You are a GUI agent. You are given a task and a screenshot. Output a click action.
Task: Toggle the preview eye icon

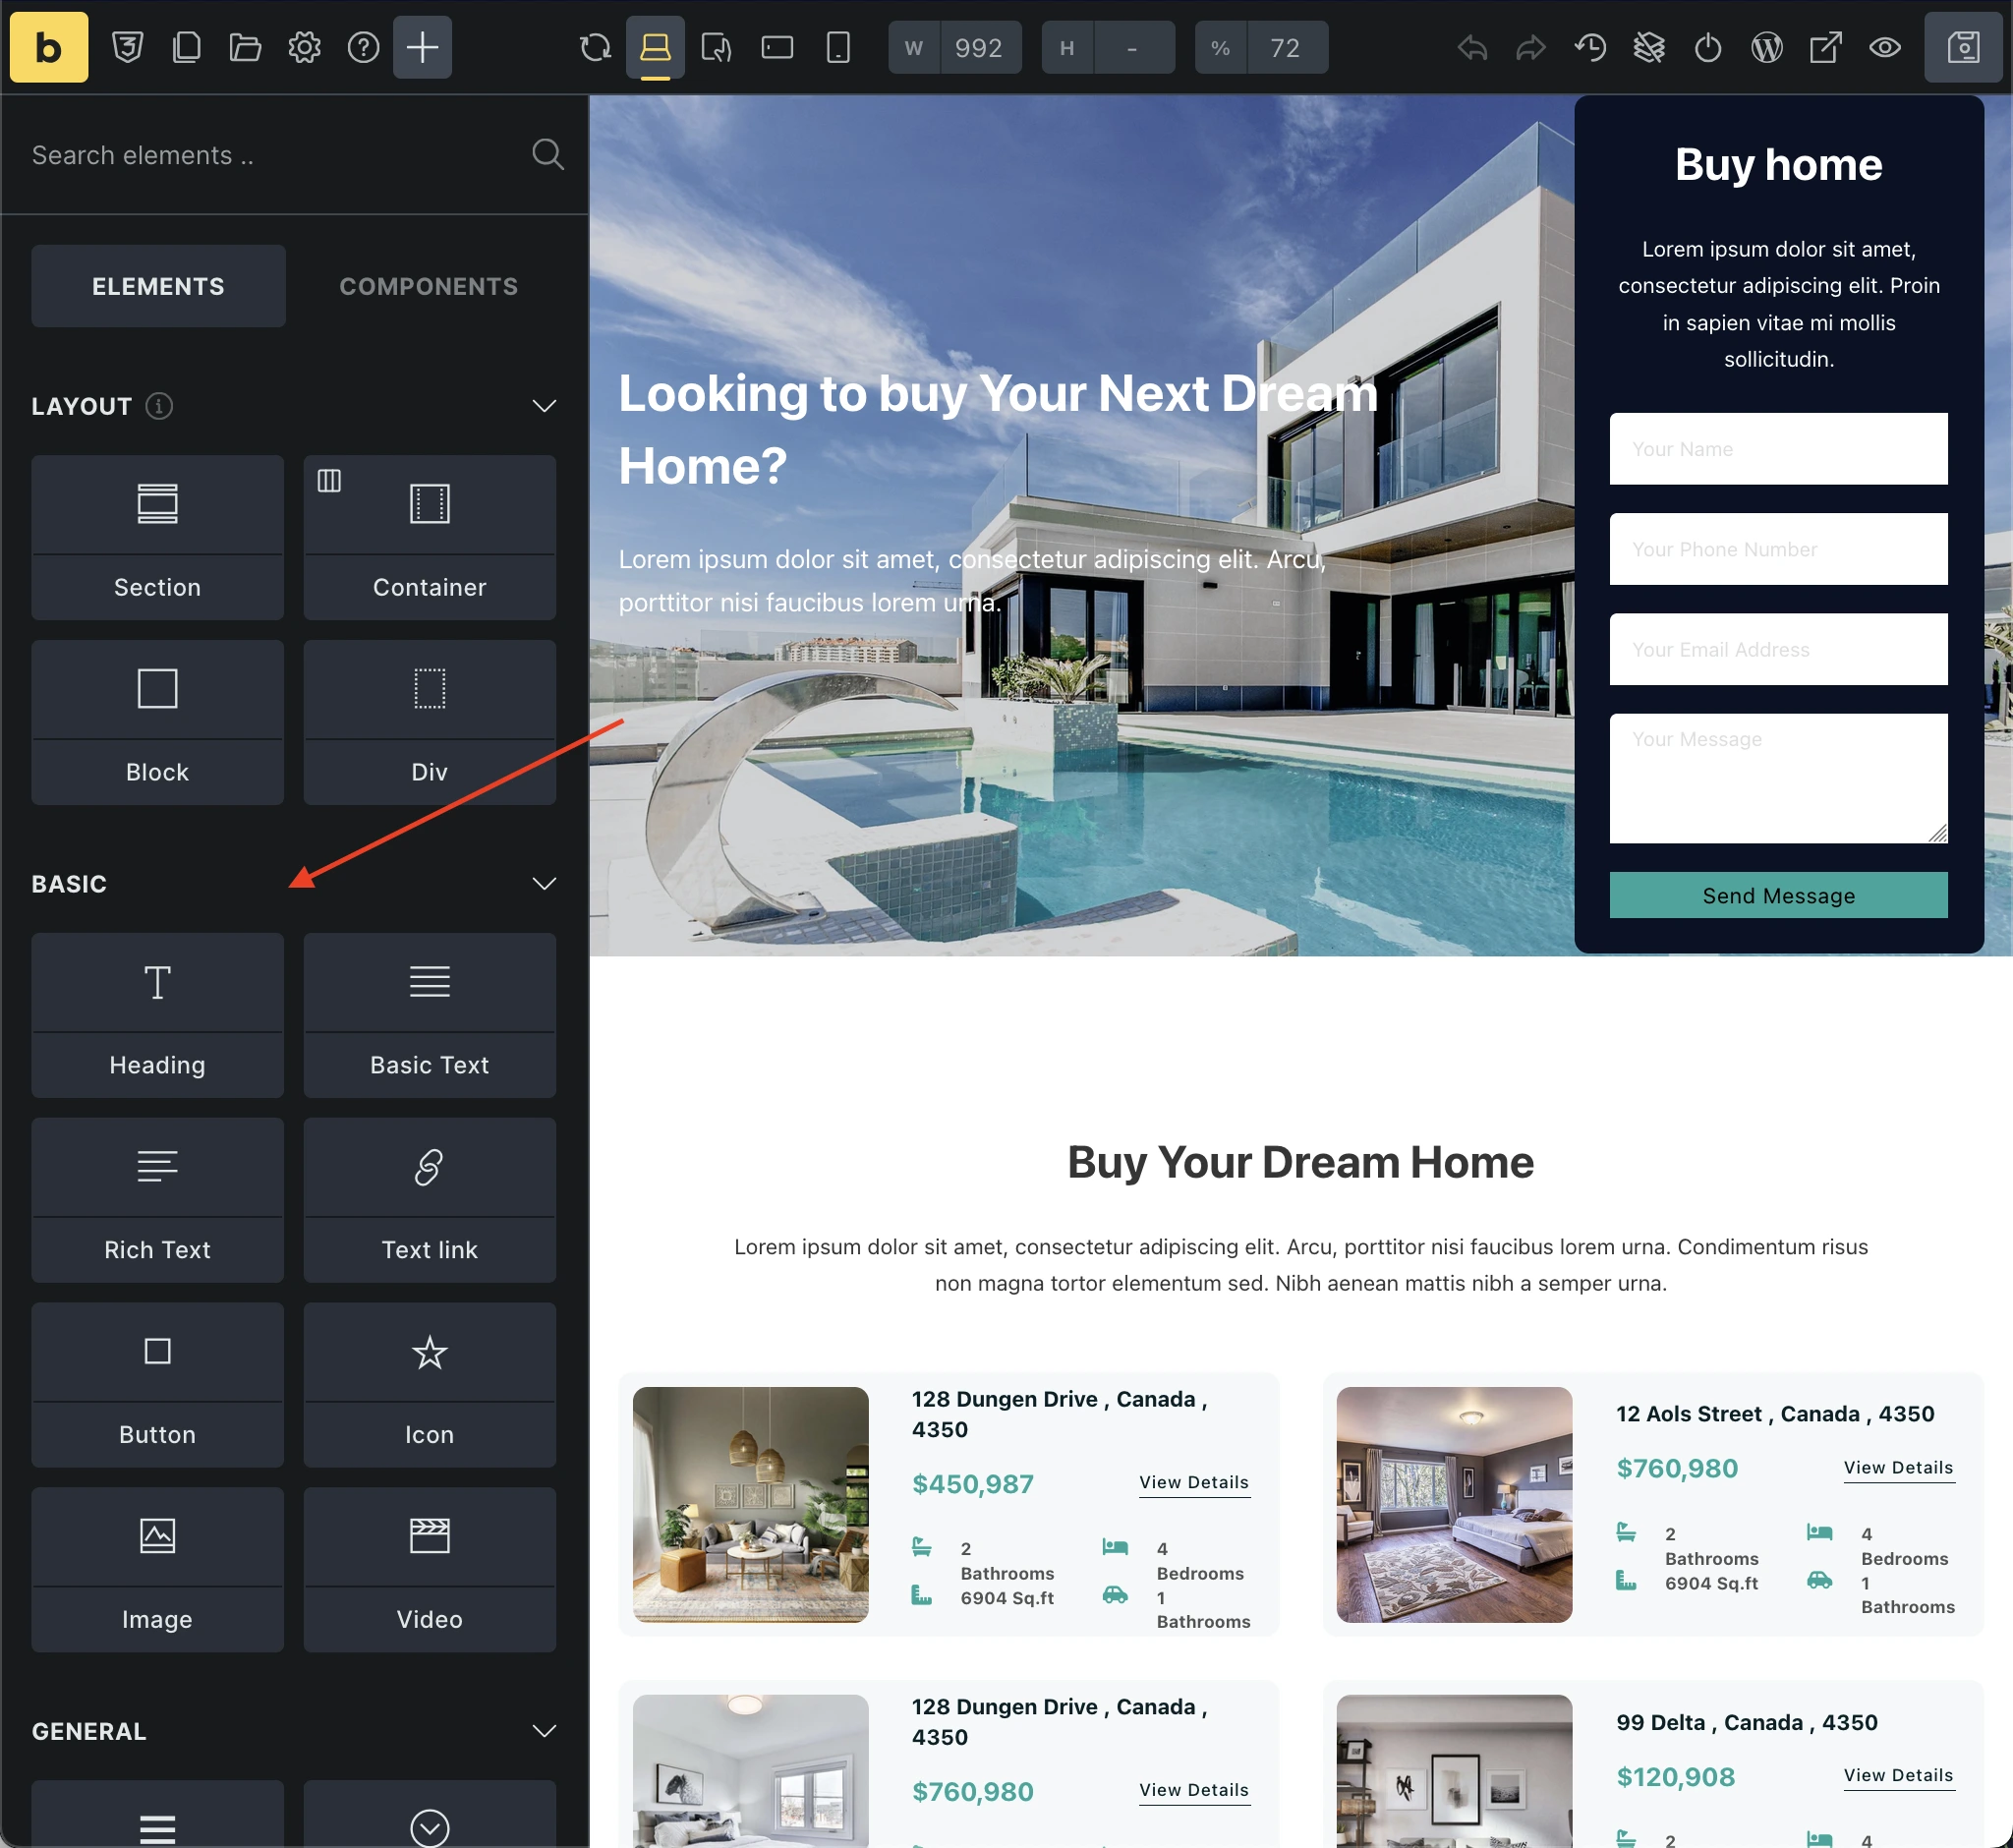[x=1885, y=47]
